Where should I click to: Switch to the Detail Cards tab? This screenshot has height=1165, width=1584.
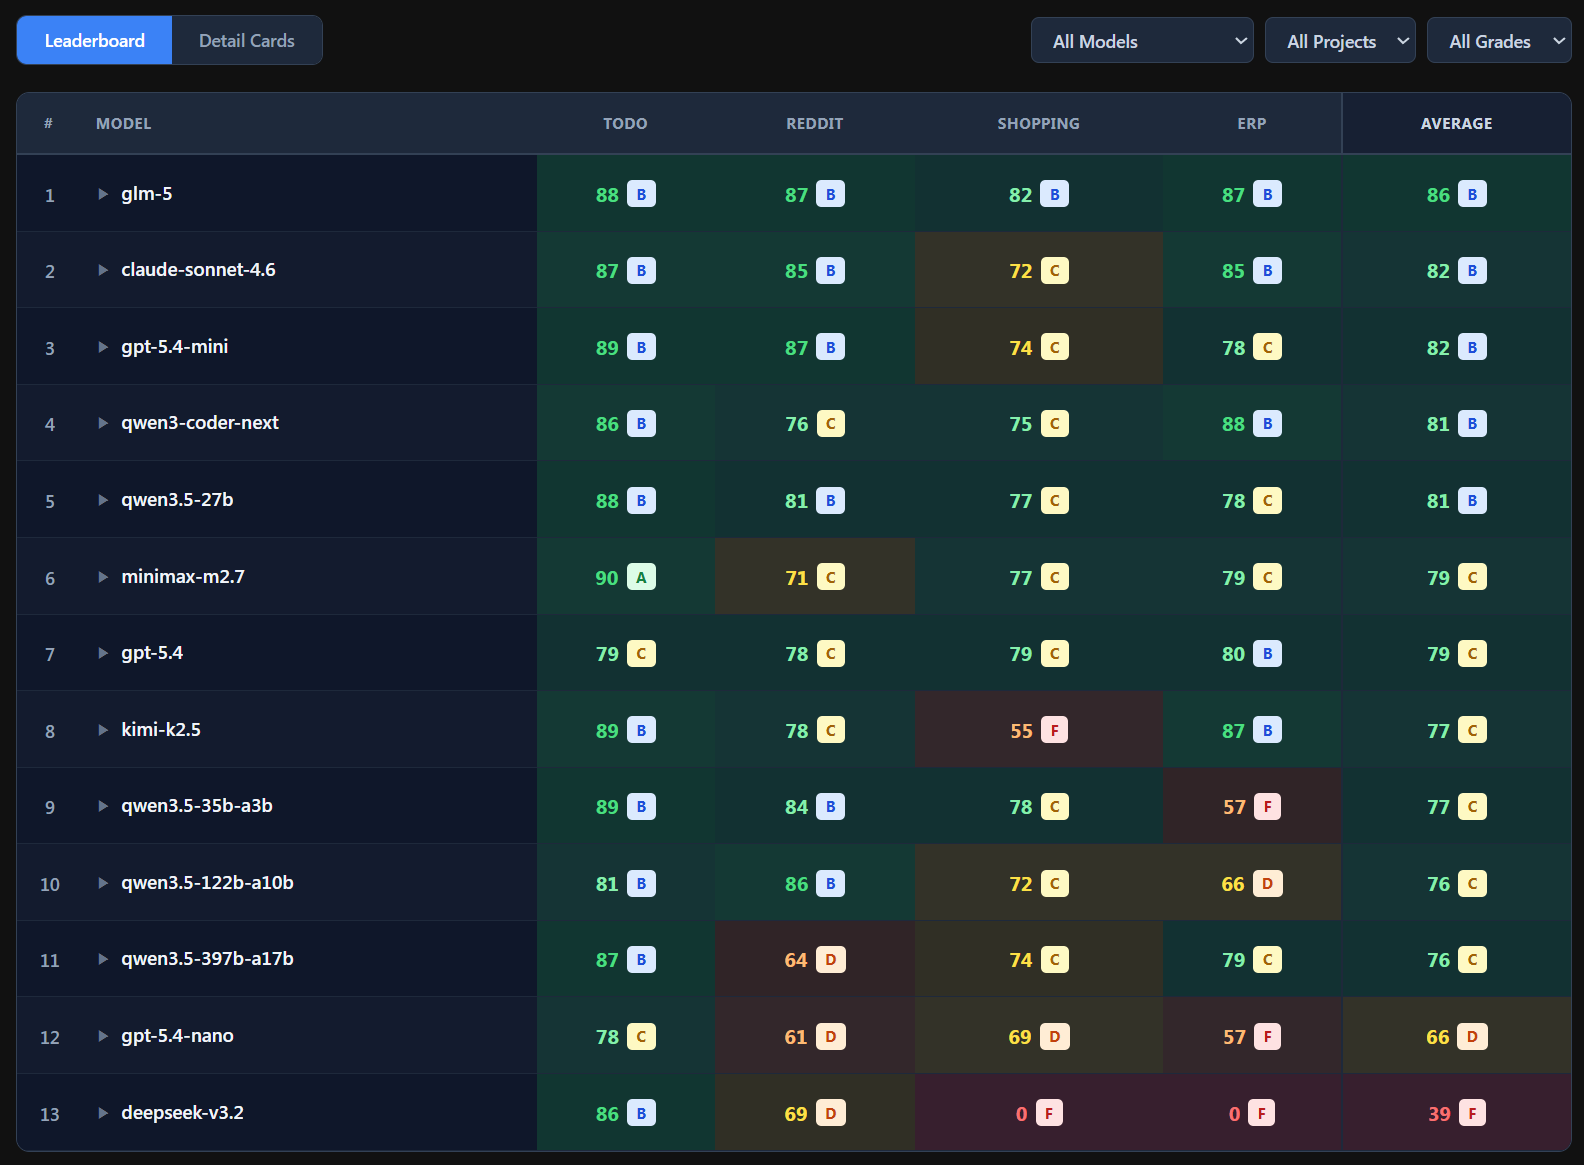tap(246, 41)
